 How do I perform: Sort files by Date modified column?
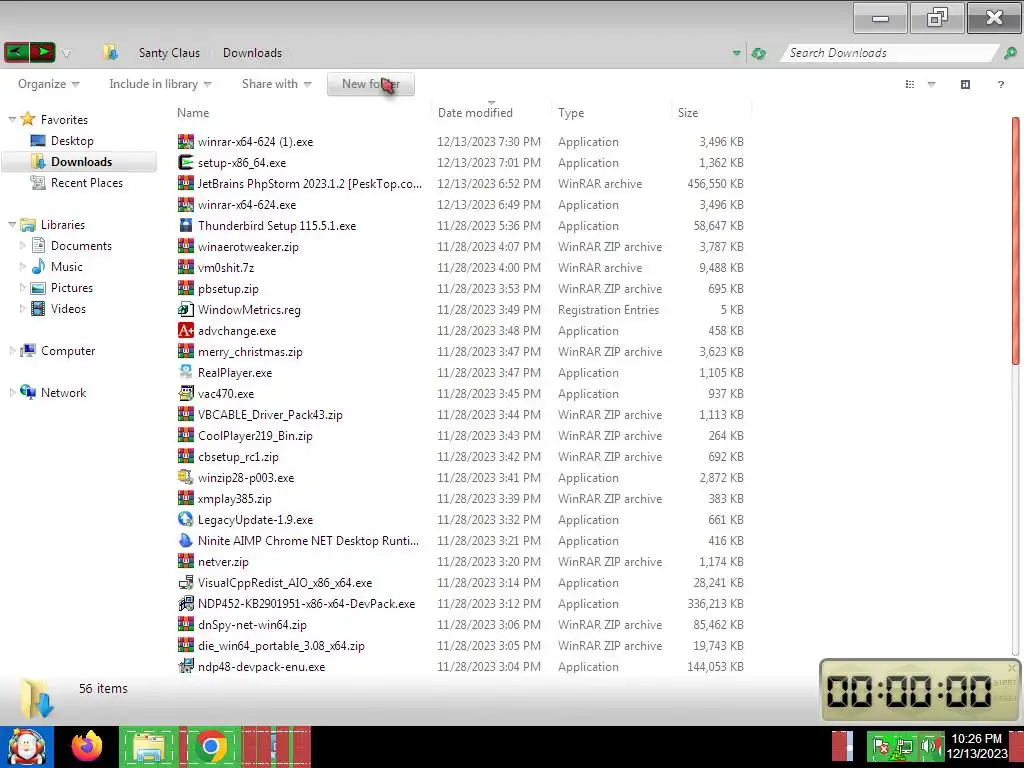tap(475, 113)
